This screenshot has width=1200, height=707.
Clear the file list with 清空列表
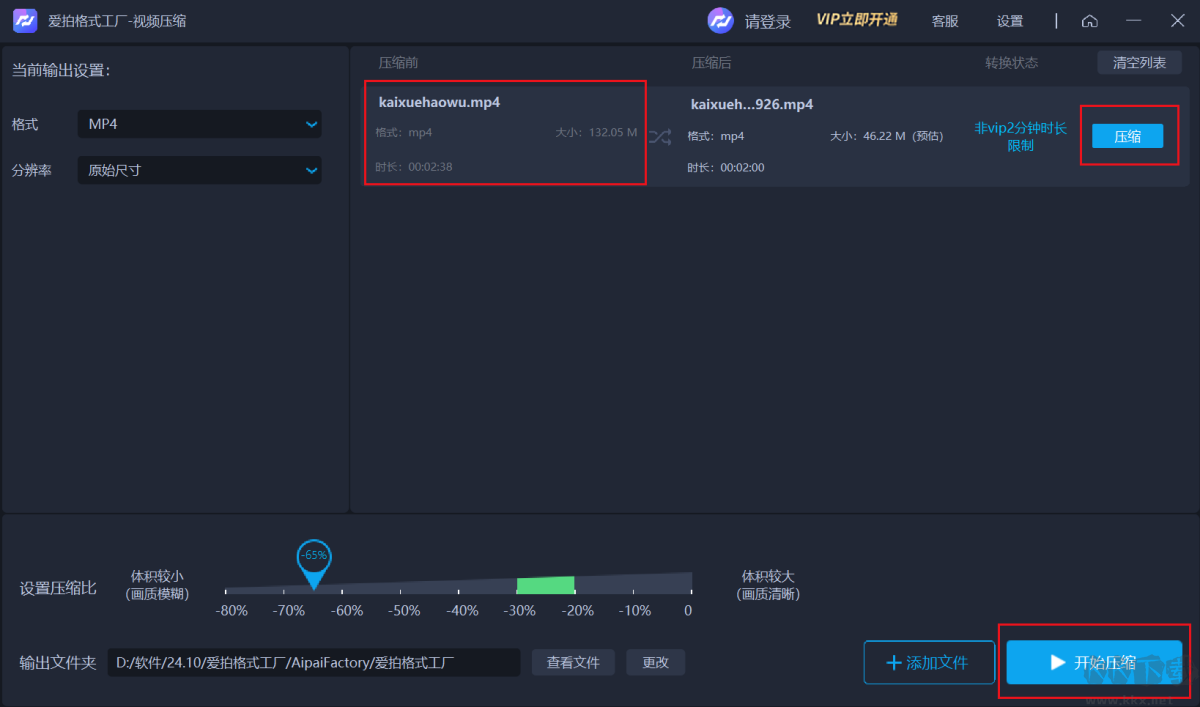coord(1139,62)
